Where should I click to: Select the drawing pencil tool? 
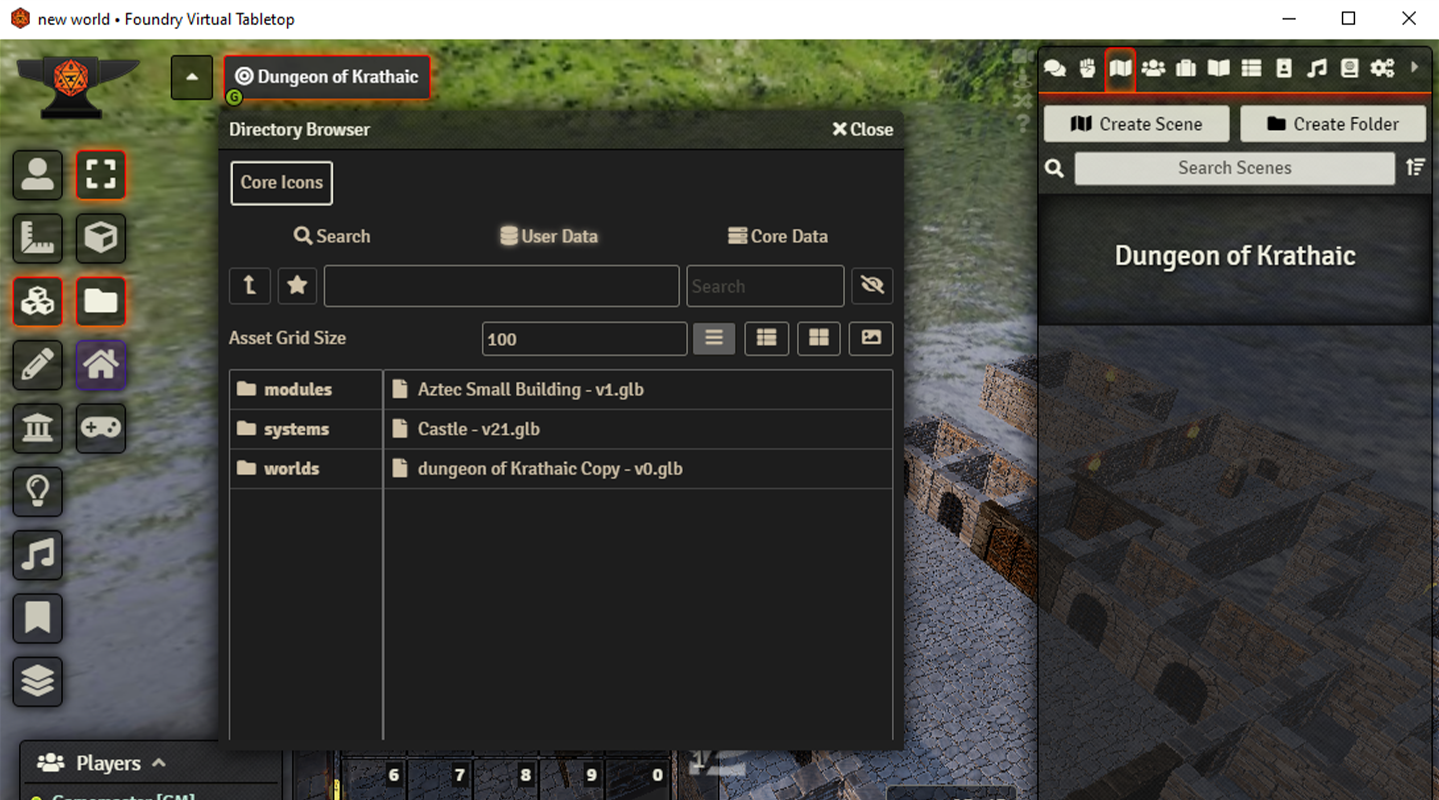coord(37,365)
